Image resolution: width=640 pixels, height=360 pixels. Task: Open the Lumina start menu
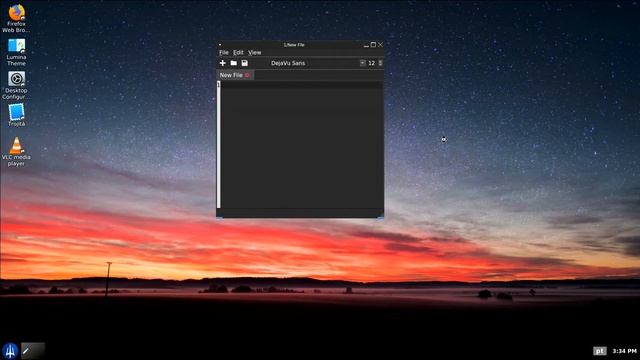click(x=10, y=351)
